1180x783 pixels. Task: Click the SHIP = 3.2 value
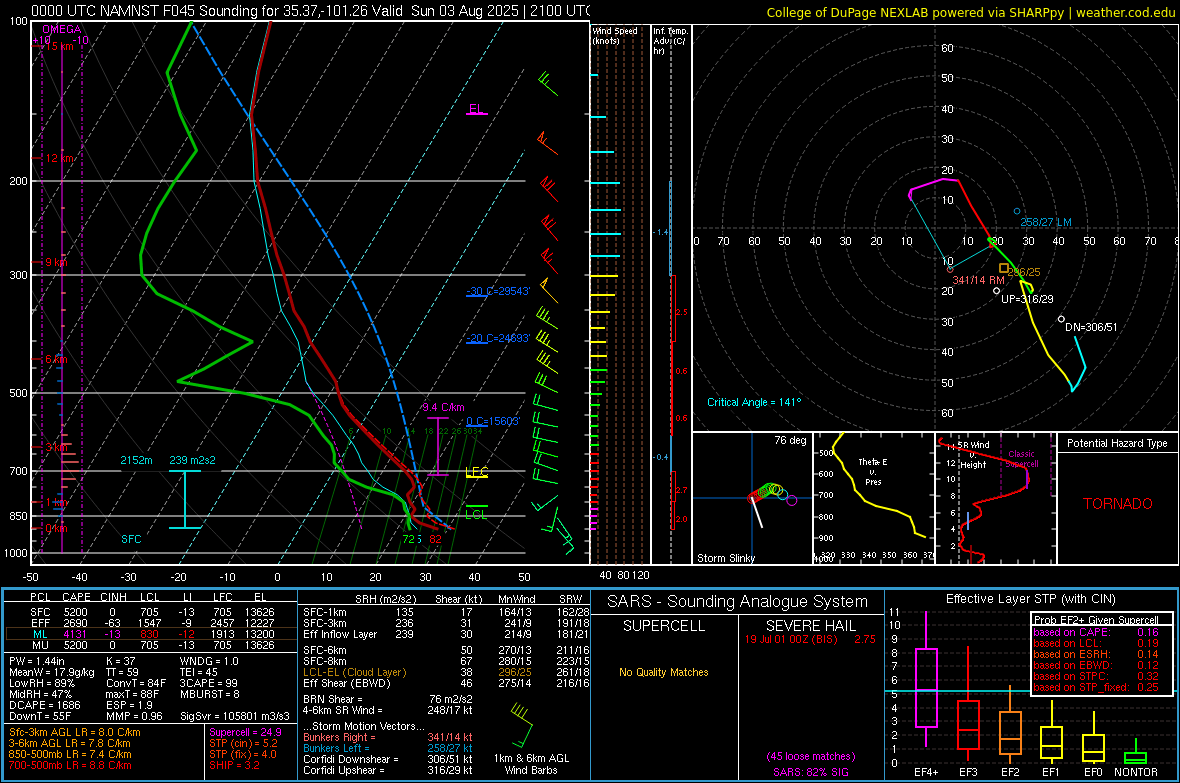pos(234,765)
